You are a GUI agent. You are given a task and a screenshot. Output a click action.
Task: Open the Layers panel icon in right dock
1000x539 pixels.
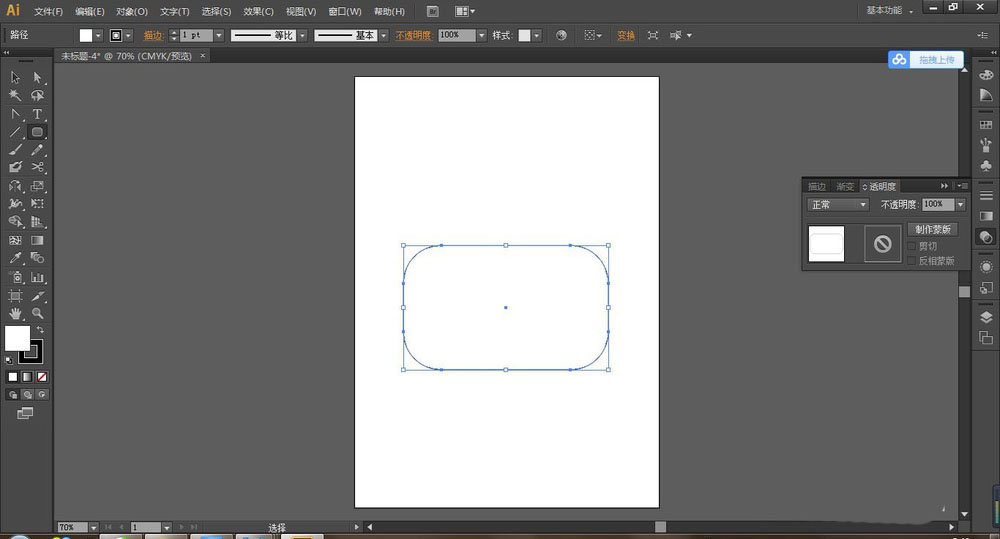tap(986, 317)
